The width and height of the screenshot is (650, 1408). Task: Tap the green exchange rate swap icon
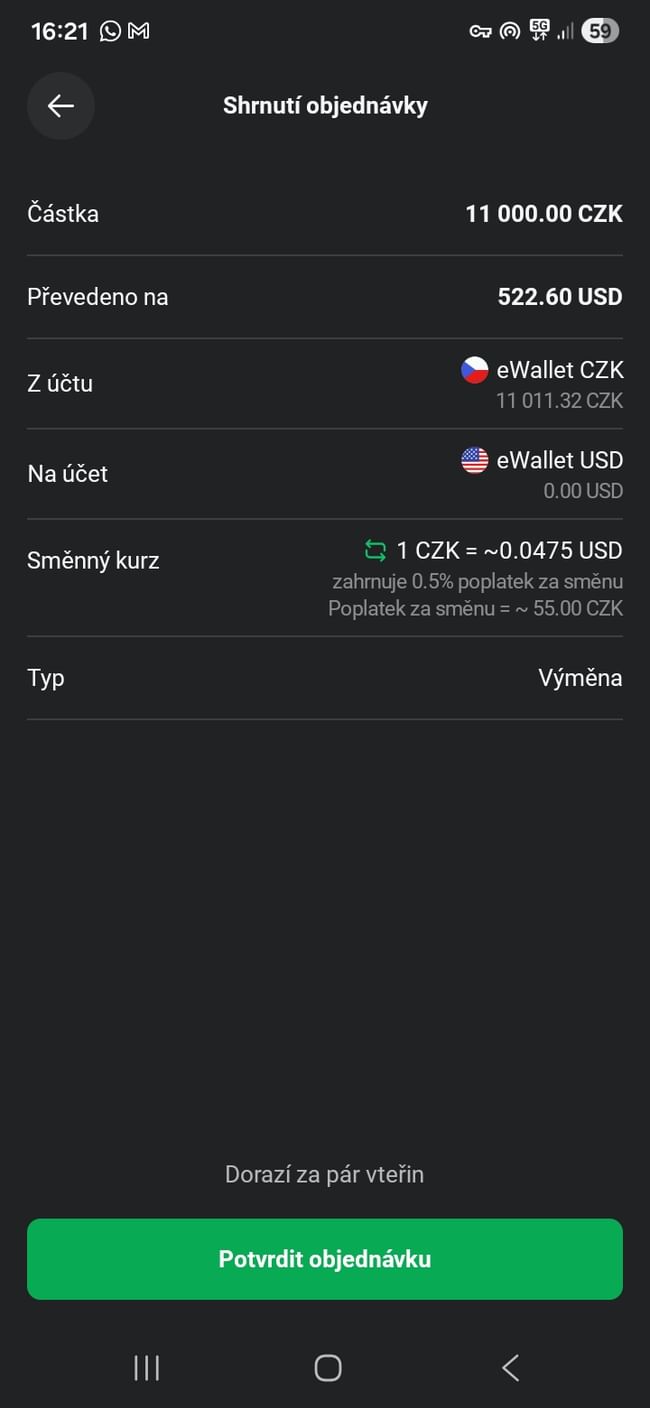[375, 550]
